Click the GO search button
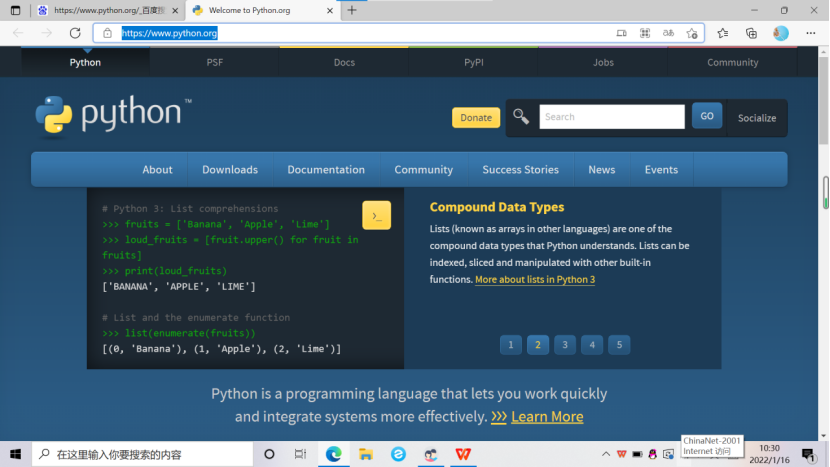 707,116
